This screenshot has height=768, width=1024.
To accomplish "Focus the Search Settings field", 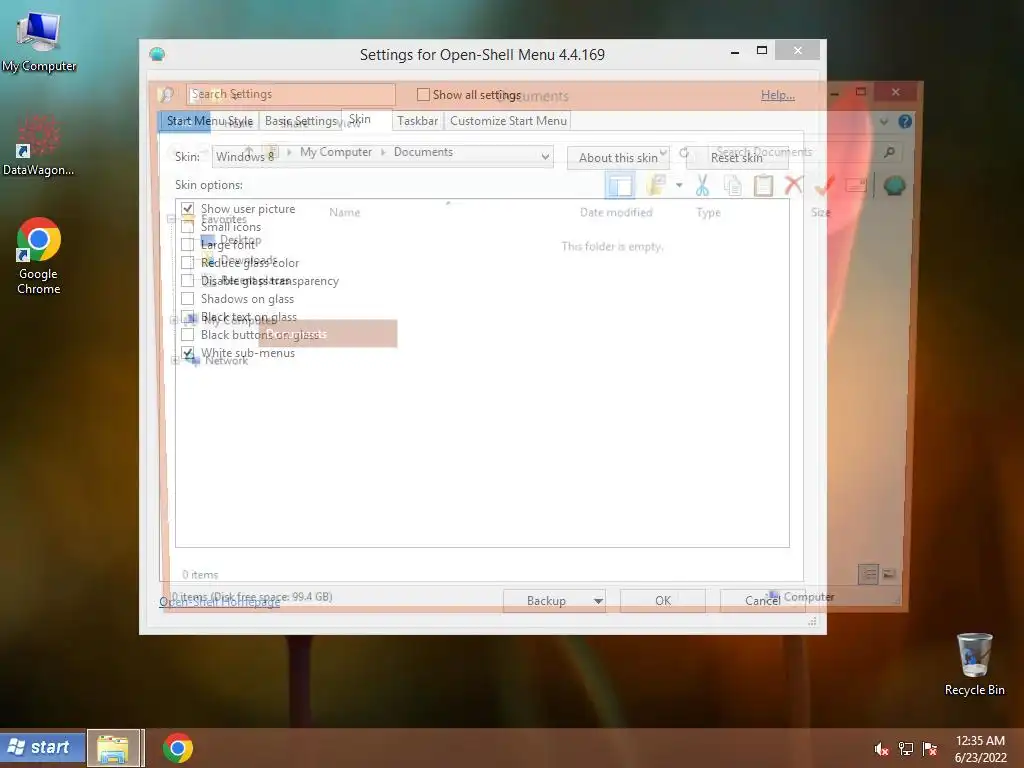I will [291, 94].
